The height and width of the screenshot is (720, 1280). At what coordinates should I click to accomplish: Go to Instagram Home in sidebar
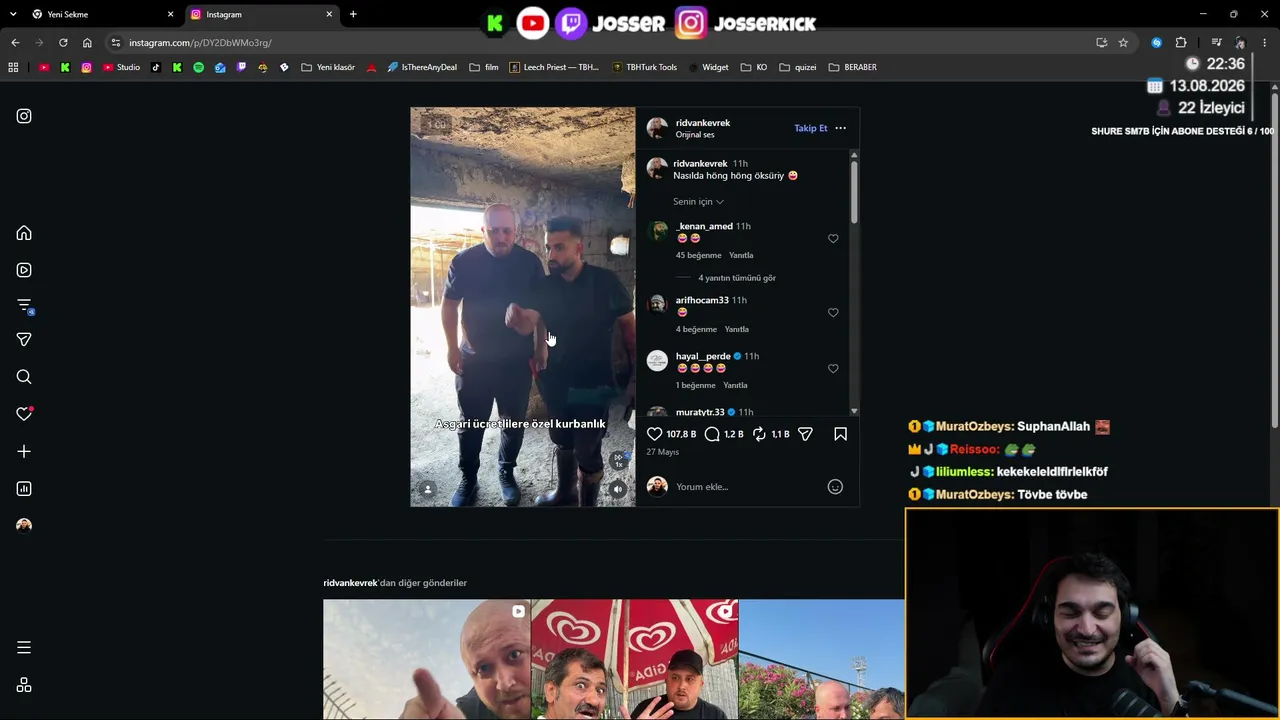click(24, 233)
